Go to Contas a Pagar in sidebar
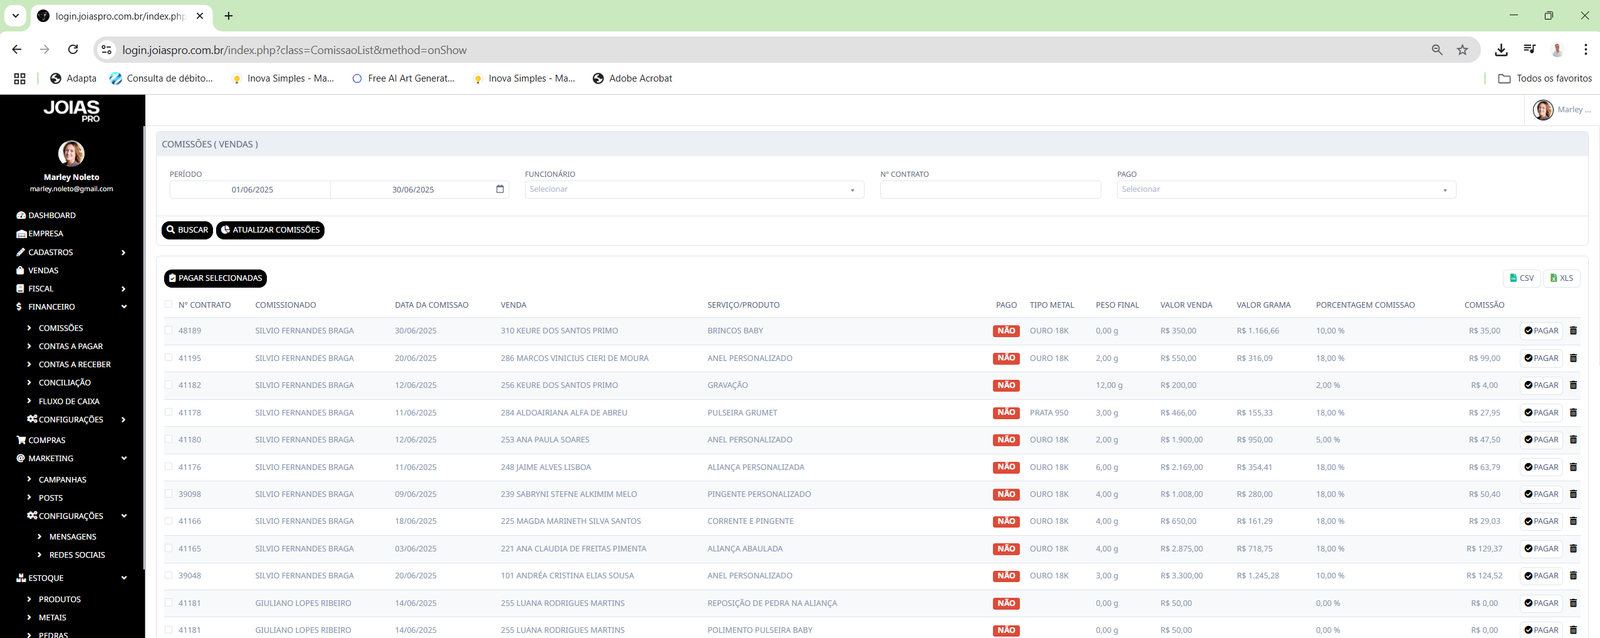 point(70,346)
